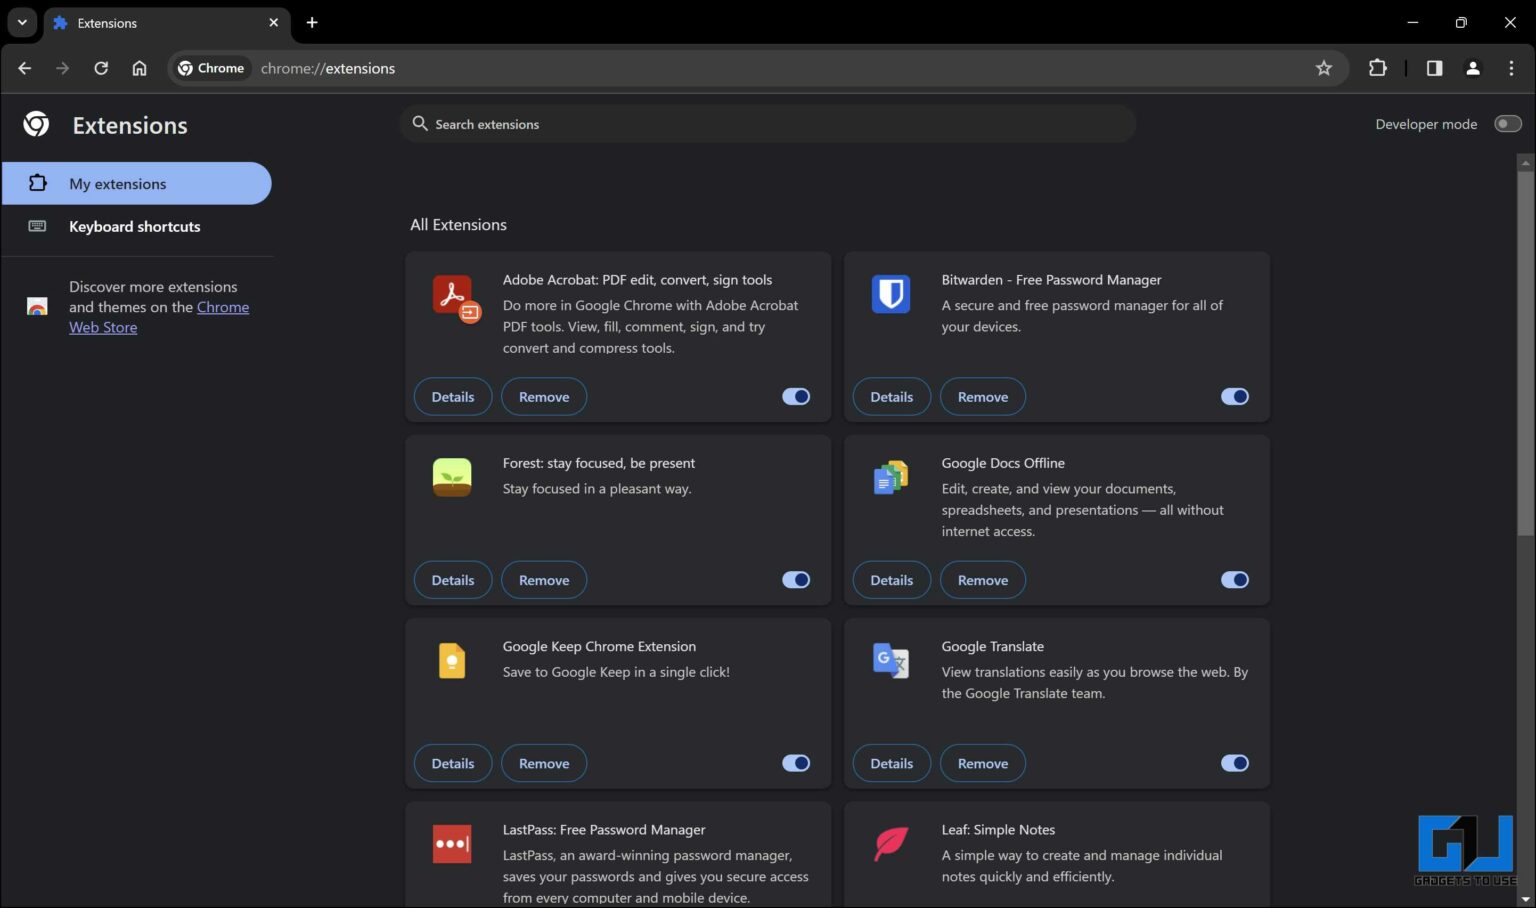Switch to the Extensions browser tab
This screenshot has height=908, width=1536.
150,22
